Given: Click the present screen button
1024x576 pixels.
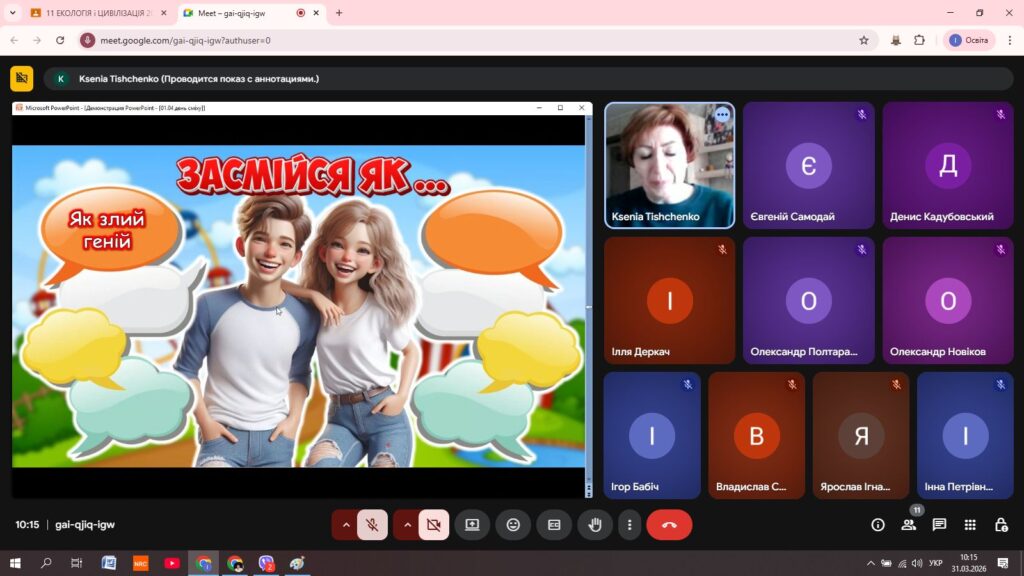Looking at the screenshot, I should pos(472,524).
